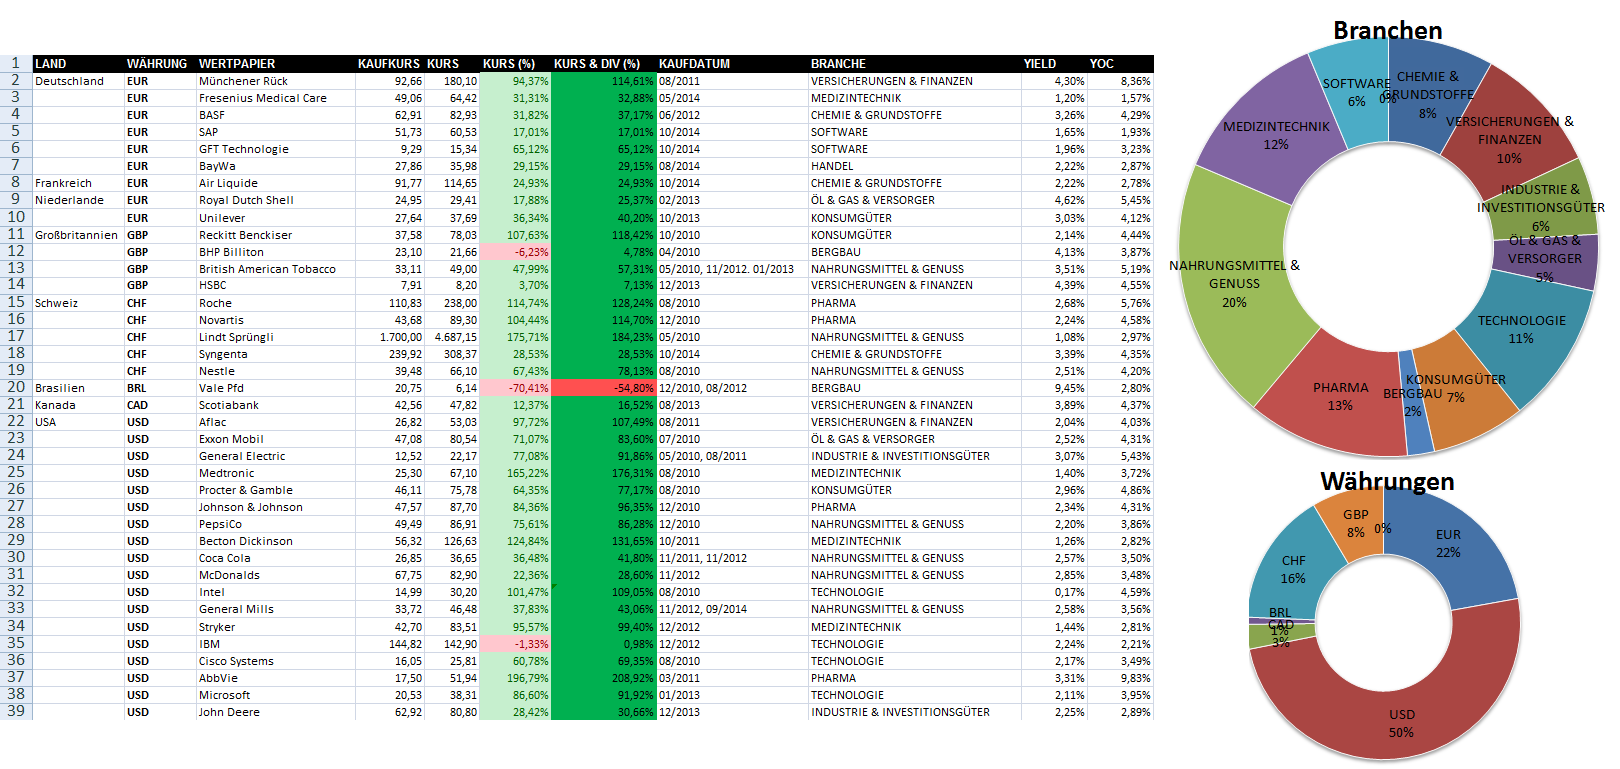Select the "HANDEL" sector cell
This screenshot has width=1620, height=769.
(915, 166)
